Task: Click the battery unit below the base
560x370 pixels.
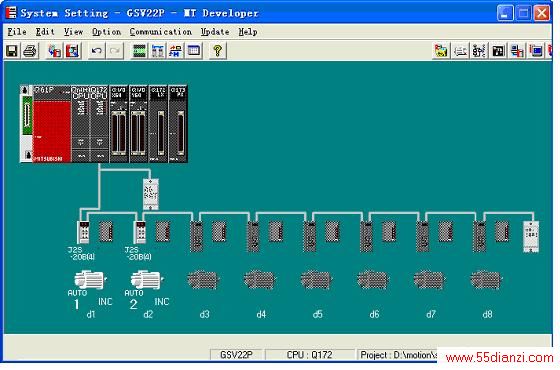Action: (150, 194)
